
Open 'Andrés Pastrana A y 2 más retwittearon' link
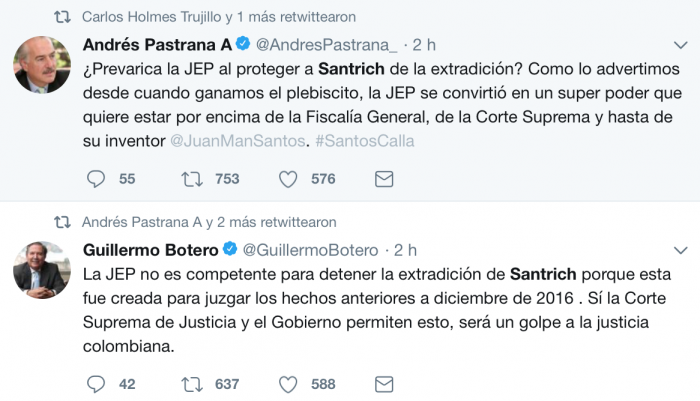pos(208,222)
